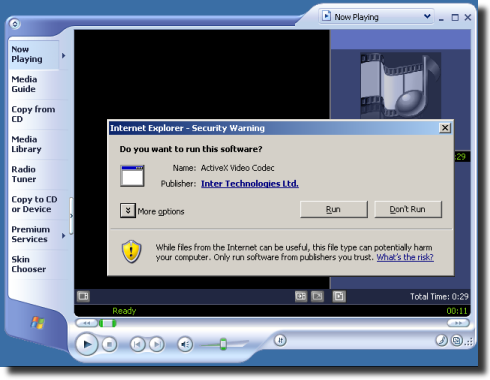Switch to skin mode icon
490x380 pixels.
click(457, 340)
